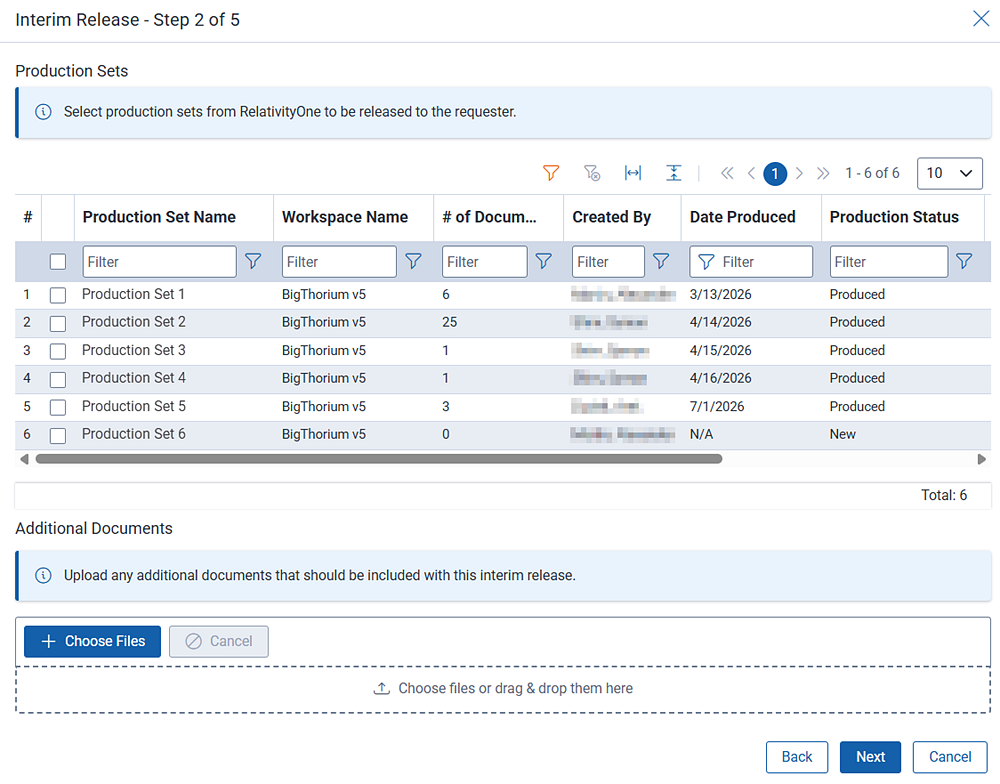This screenshot has width=1000, height=784.
Task: Go to first page with double-left arrow
Action: pos(727,173)
